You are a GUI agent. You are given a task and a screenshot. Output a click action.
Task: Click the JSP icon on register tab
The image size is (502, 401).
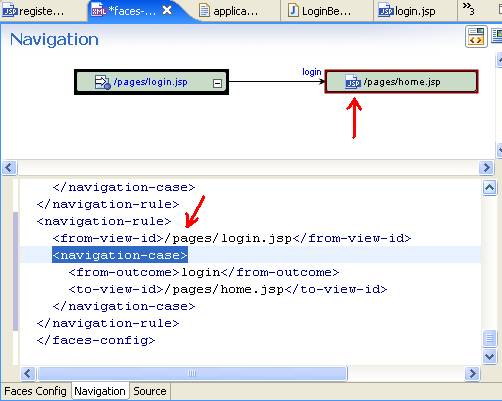[10, 11]
